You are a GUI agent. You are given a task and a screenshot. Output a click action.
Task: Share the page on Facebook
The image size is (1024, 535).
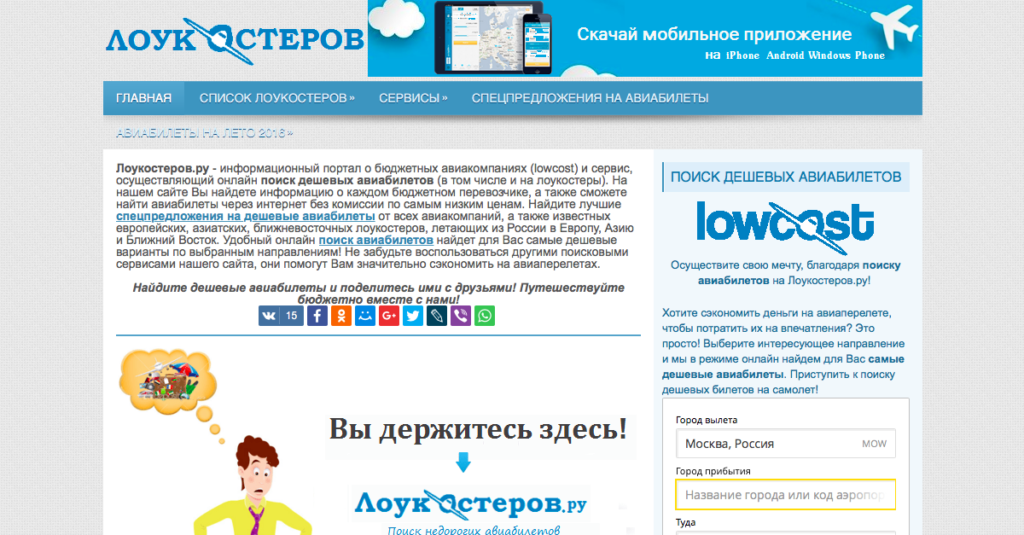pyautogui.click(x=317, y=316)
